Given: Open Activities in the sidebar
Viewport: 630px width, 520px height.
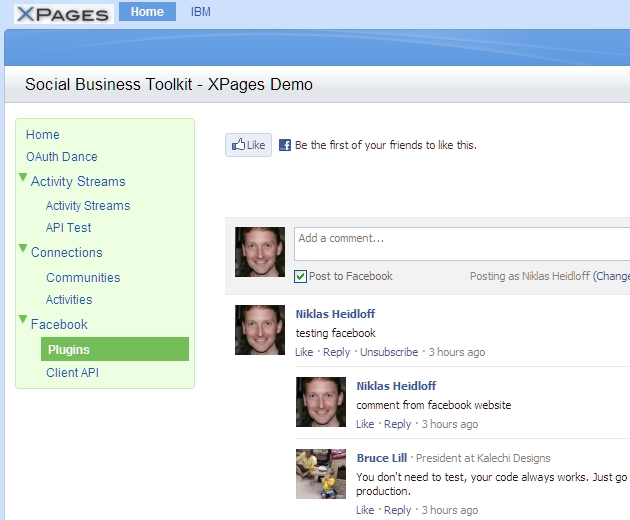Looking at the screenshot, I should (69, 300).
